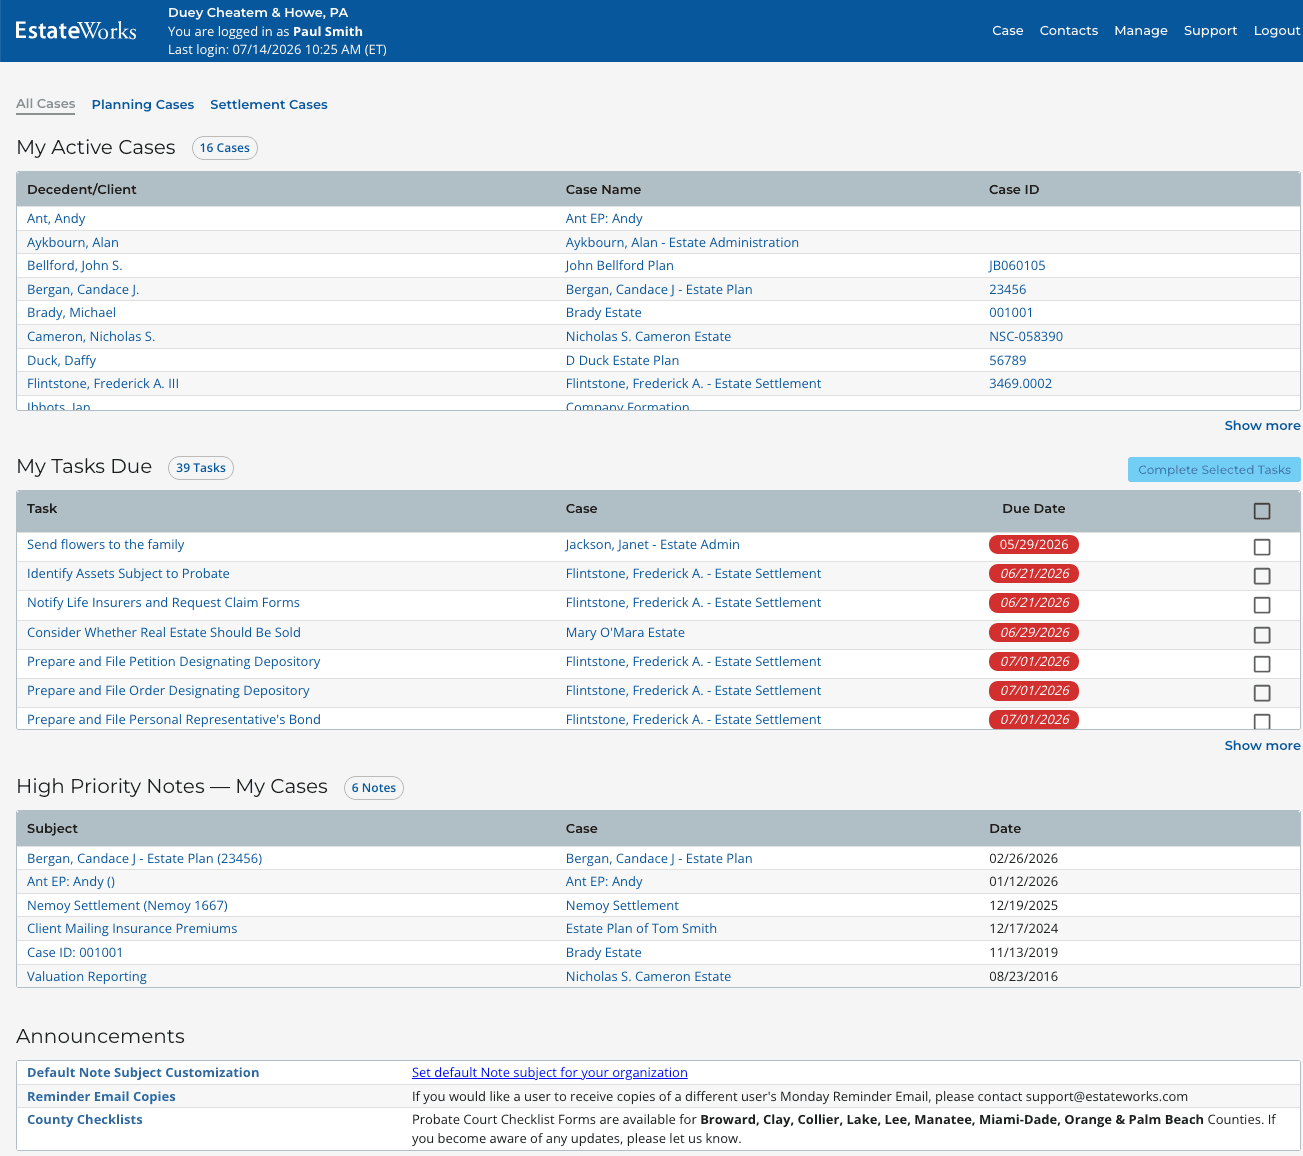Open client Cameron, Nicholas S.
Image resolution: width=1303 pixels, height=1156 pixels.
tap(91, 336)
